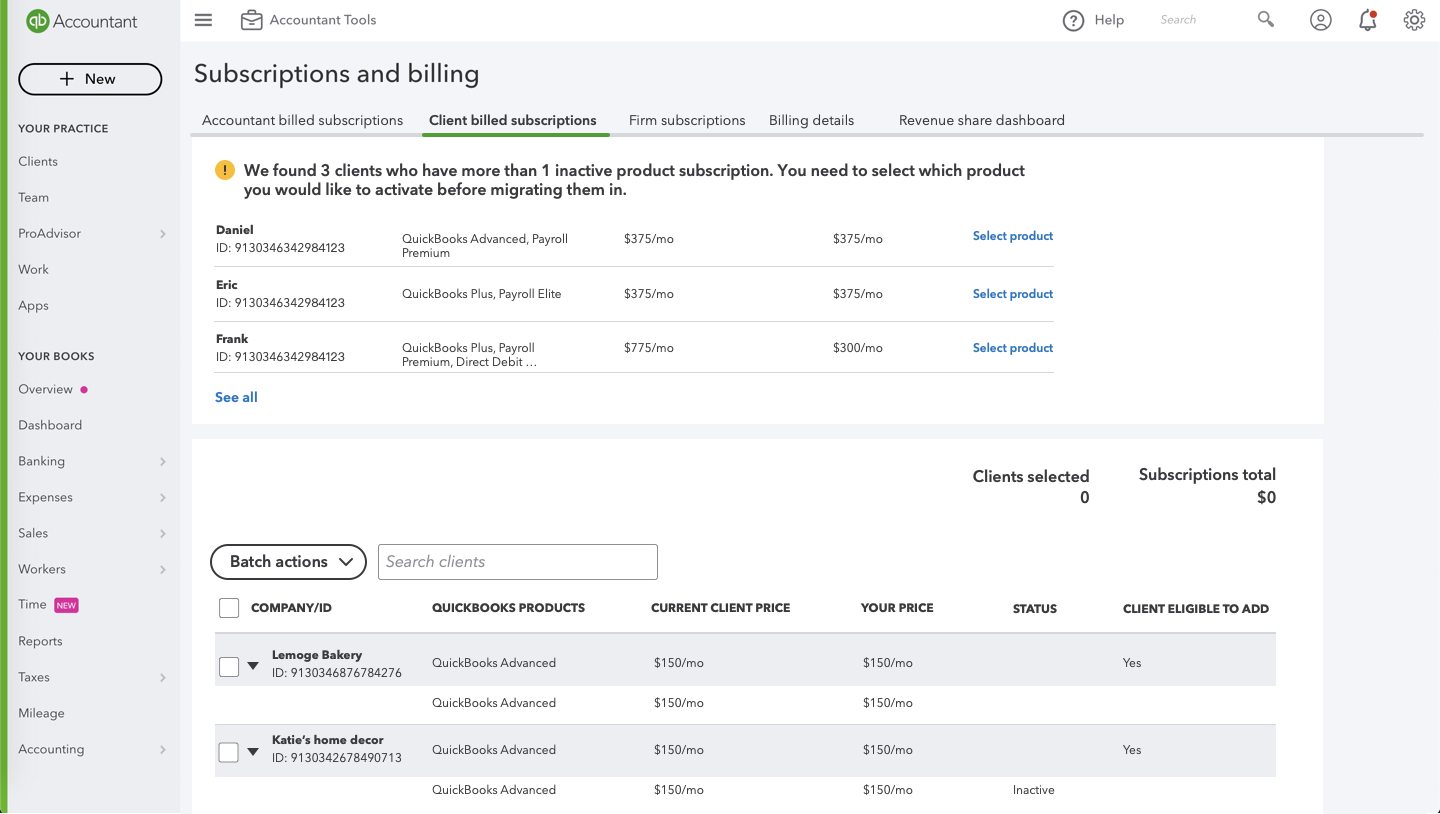Screen dimensions: 1440x814
Task: Expand the ProAdvisor submenu chevron
Action: pyautogui.click(x=162, y=234)
